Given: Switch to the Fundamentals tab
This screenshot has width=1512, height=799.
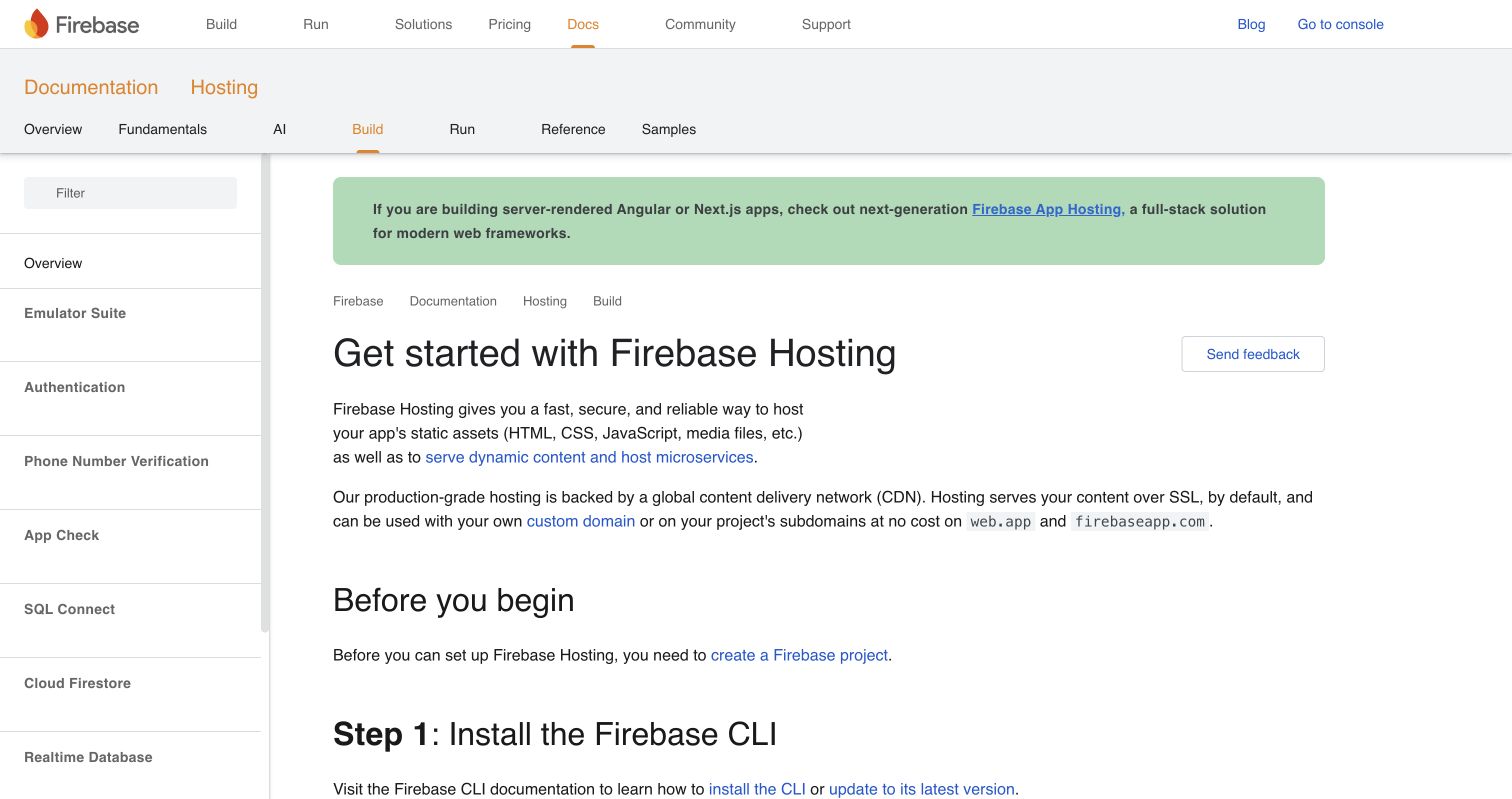Looking at the screenshot, I should (x=163, y=129).
